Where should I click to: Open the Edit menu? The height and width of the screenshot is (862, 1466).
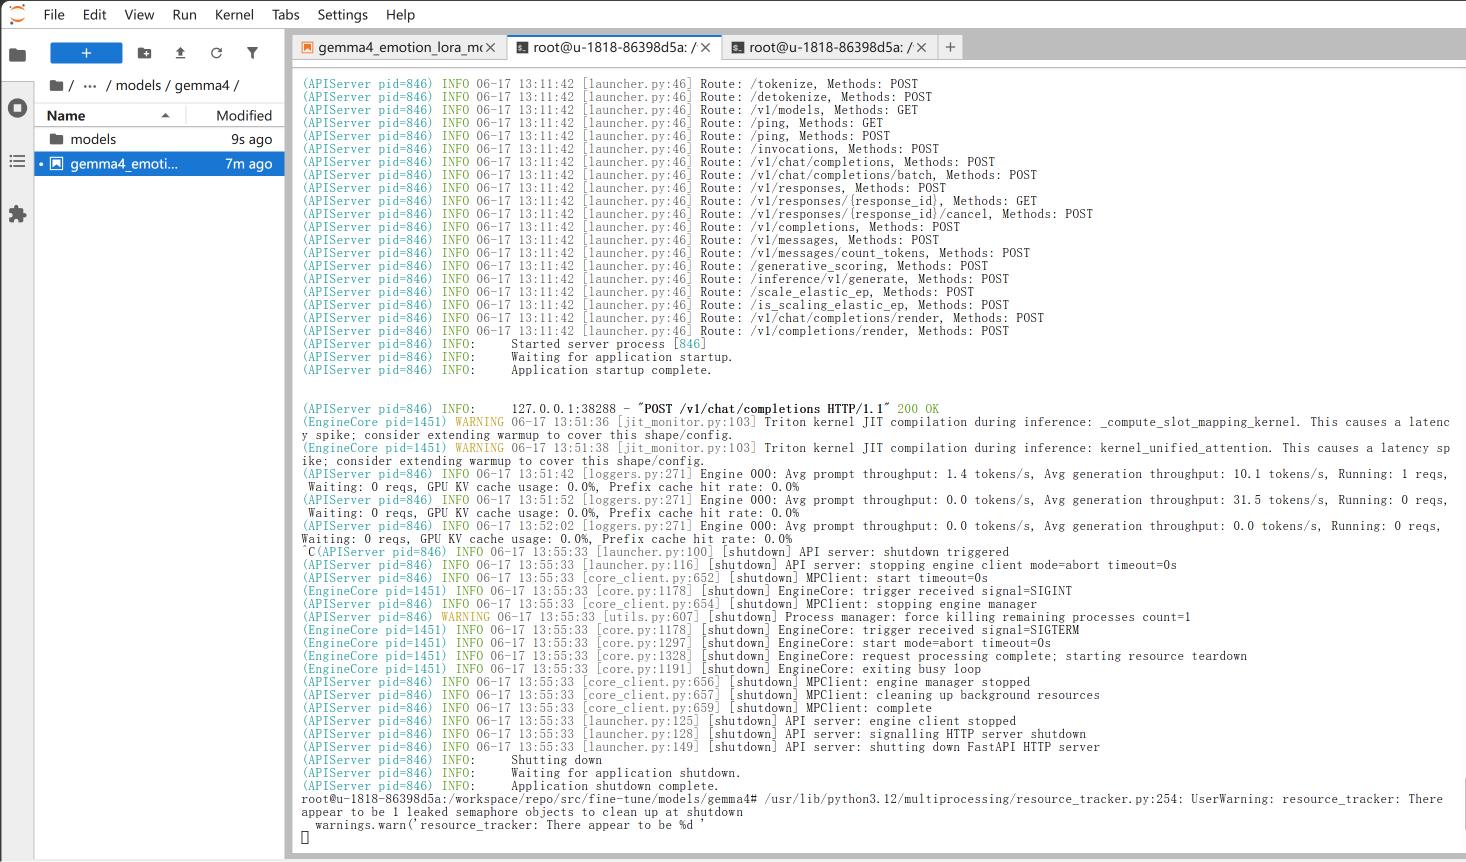click(95, 15)
